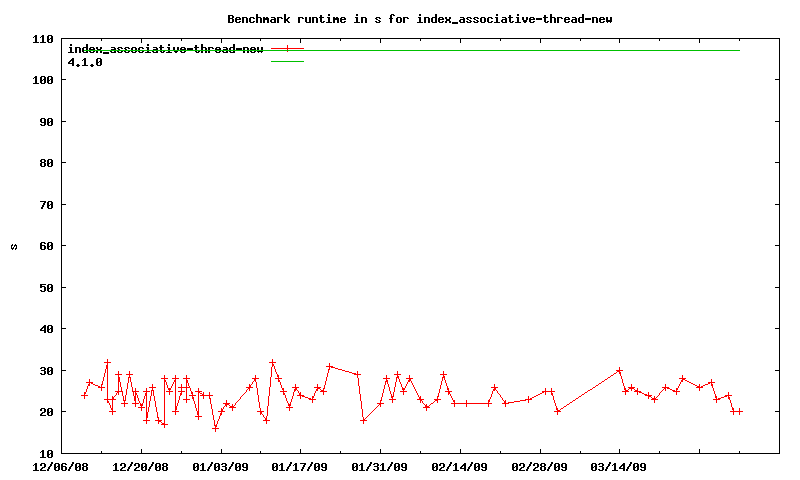Click the 03/14/09 date label
This screenshot has height=480, width=800.
click(619, 466)
